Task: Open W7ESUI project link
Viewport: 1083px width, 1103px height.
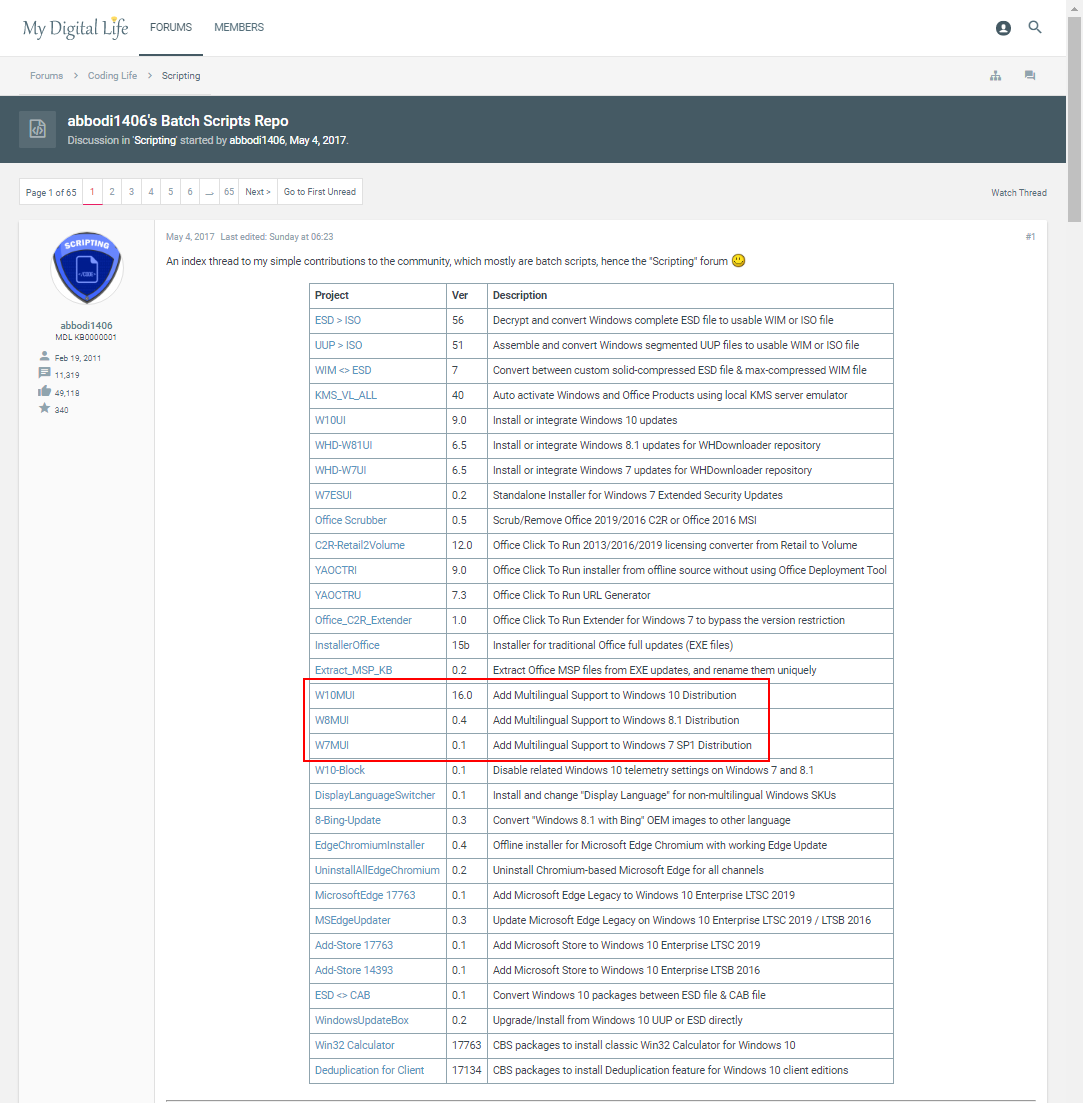Action: click(x=333, y=495)
